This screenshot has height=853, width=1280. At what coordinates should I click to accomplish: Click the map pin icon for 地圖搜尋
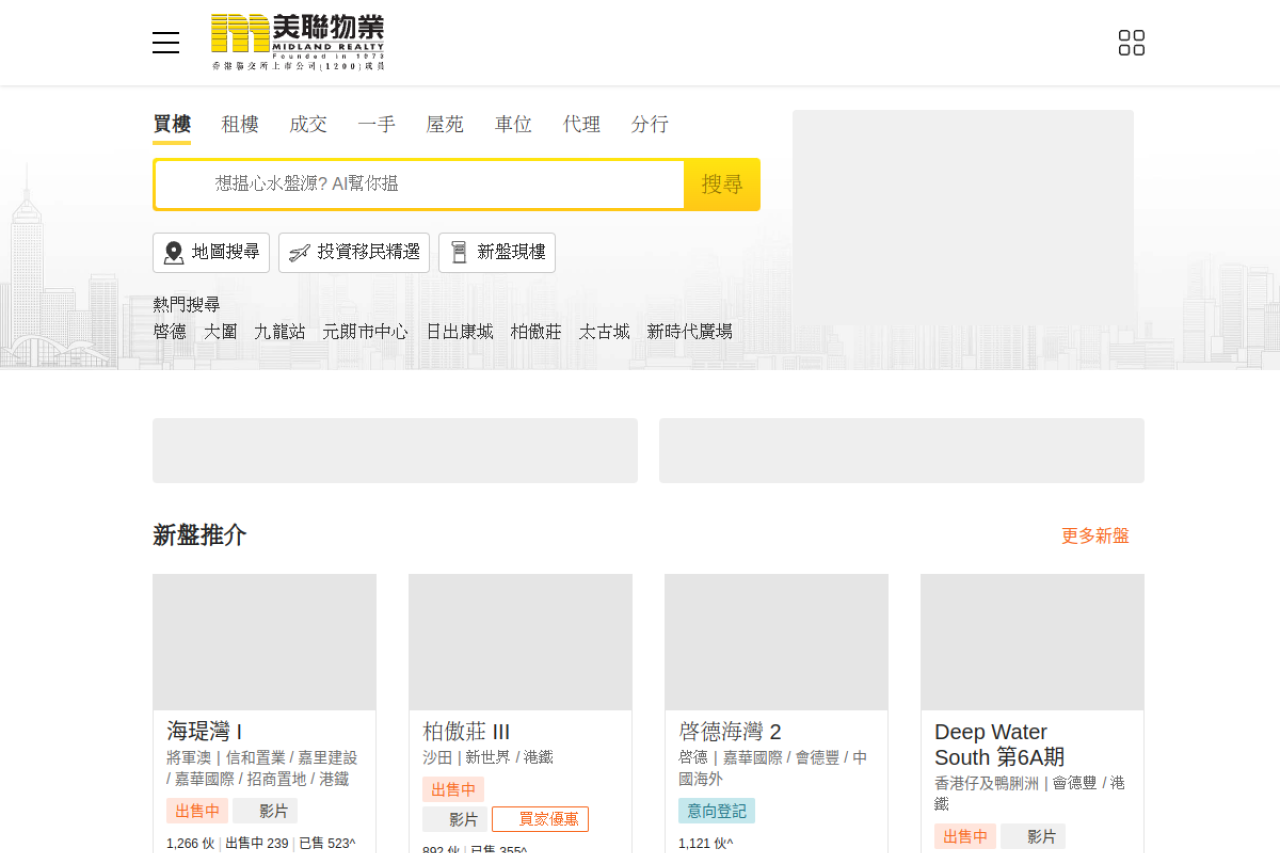174,253
